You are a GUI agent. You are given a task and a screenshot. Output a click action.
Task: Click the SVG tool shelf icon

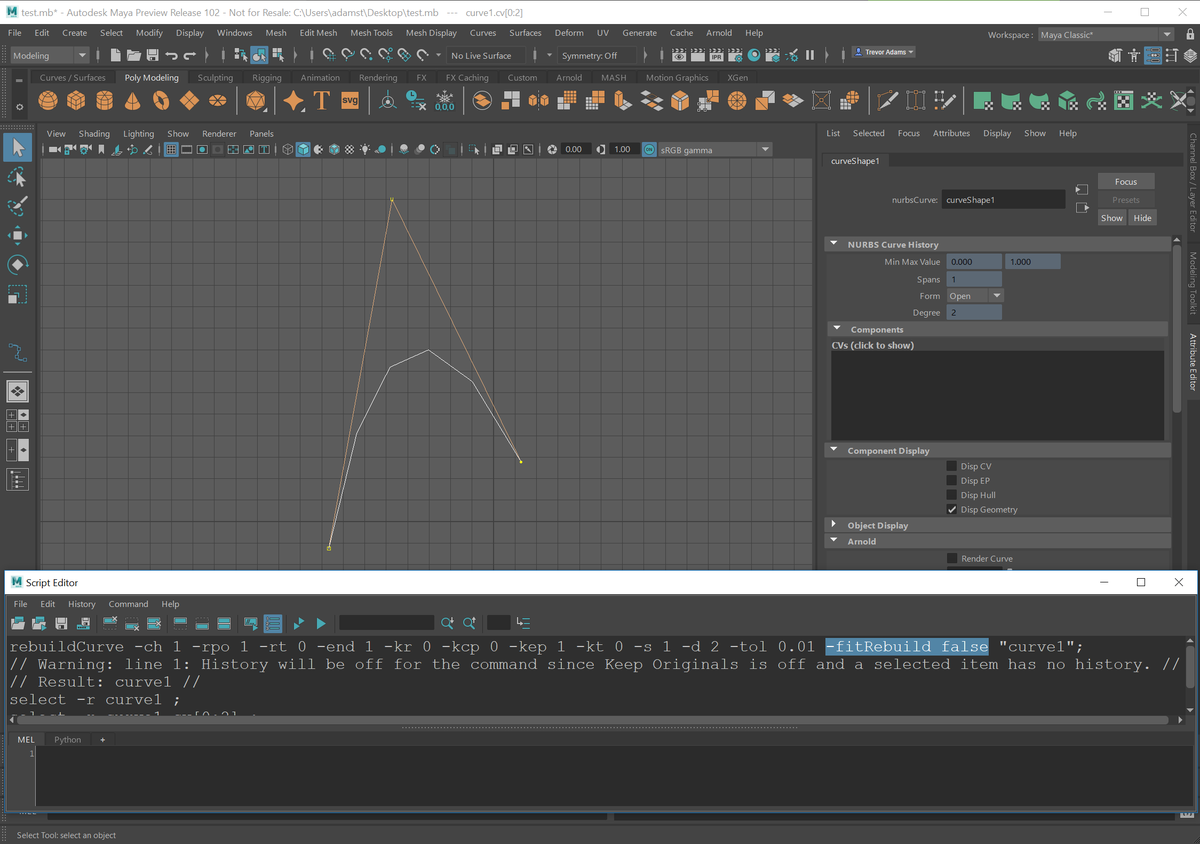tap(349, 100)
